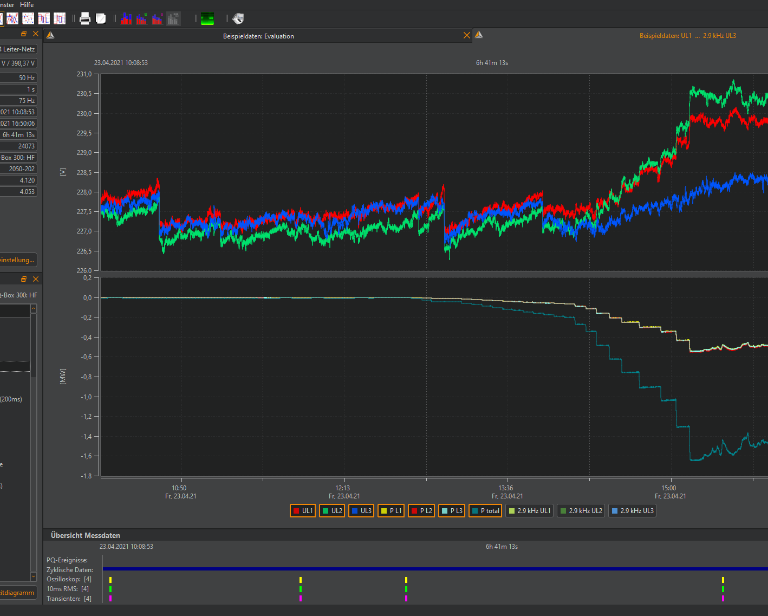Click the blue Zyklische Daten bar
768x616 pixels.
pos(435,569)
